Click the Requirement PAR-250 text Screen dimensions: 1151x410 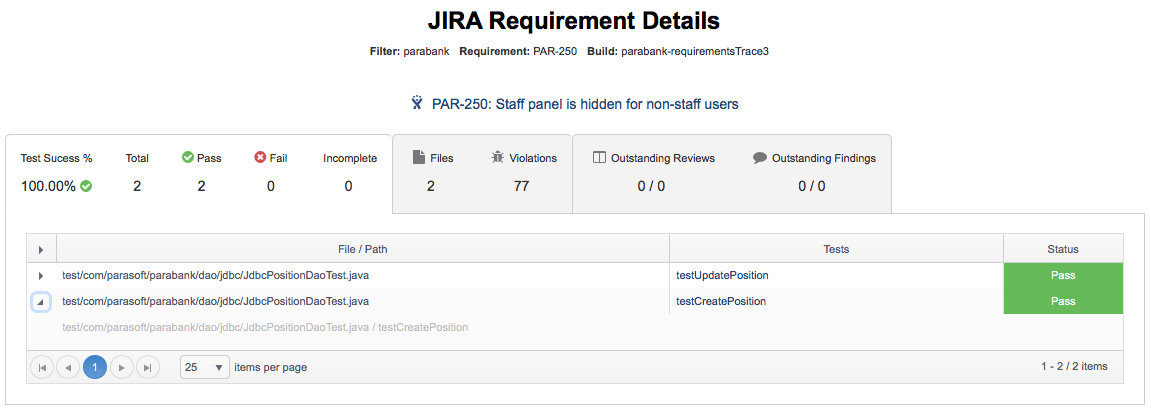point(518,53)
